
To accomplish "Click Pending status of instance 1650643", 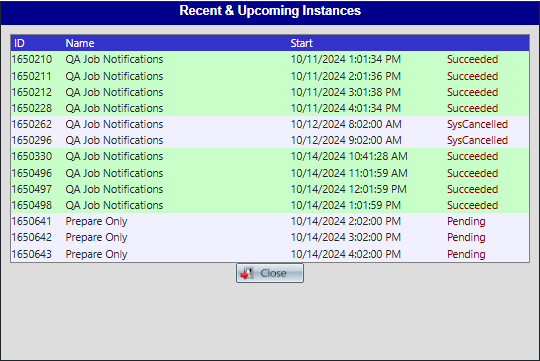I will [x=466, y=254].
